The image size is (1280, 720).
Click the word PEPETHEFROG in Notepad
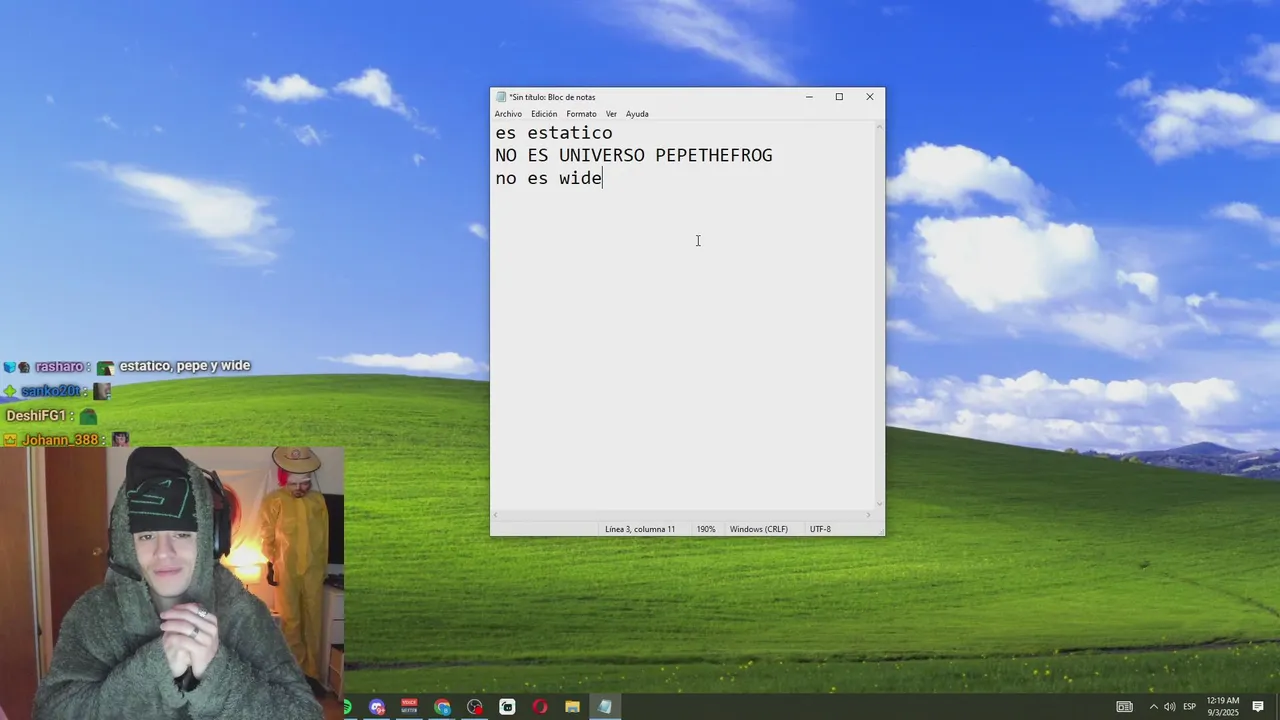click(714, 156)
